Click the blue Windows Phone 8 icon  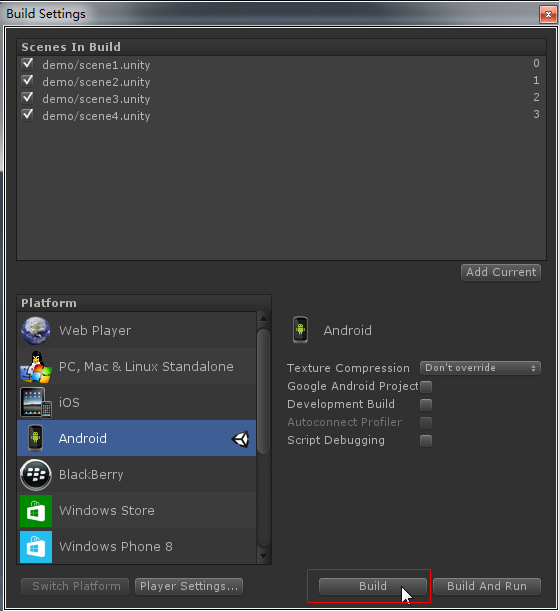pos(35,547)
